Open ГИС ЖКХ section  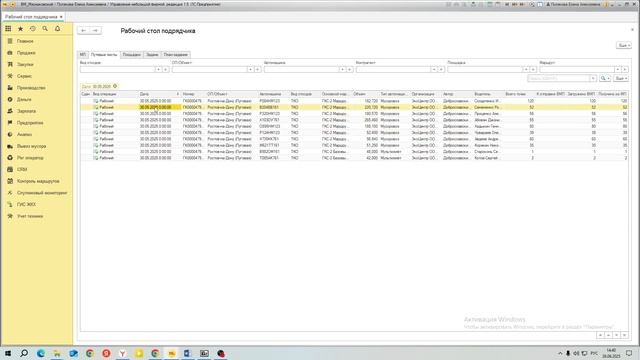[x=26, y=204]
